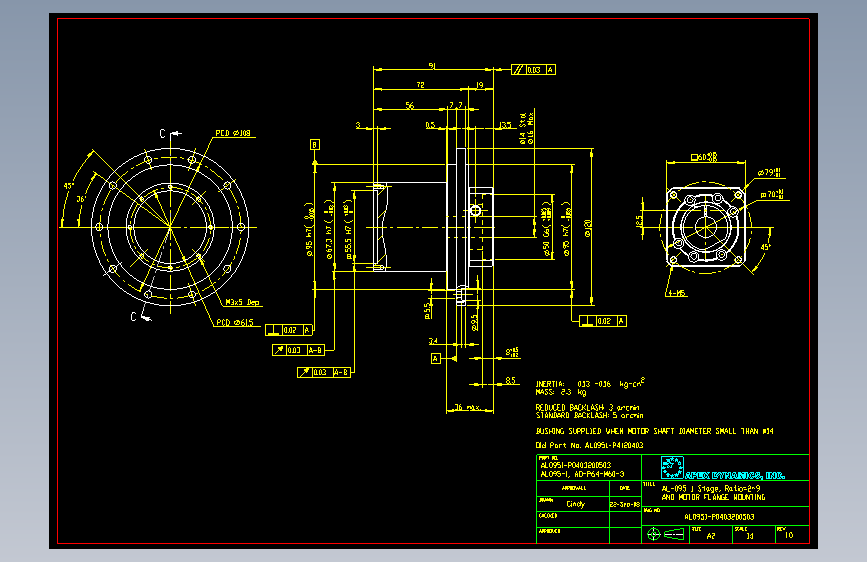Click the 'INERTIA' specification line
This screenshot has height=562, width=867.
(589, 383)
